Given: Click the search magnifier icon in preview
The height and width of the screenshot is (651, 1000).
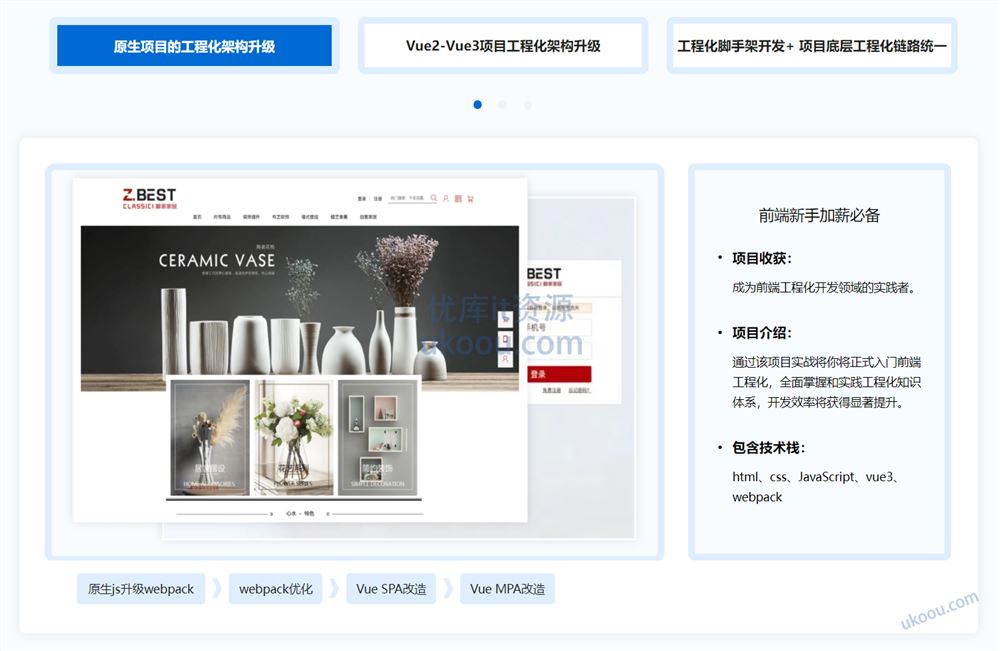Looking at the screenshot, I should (x=434, y=198).
